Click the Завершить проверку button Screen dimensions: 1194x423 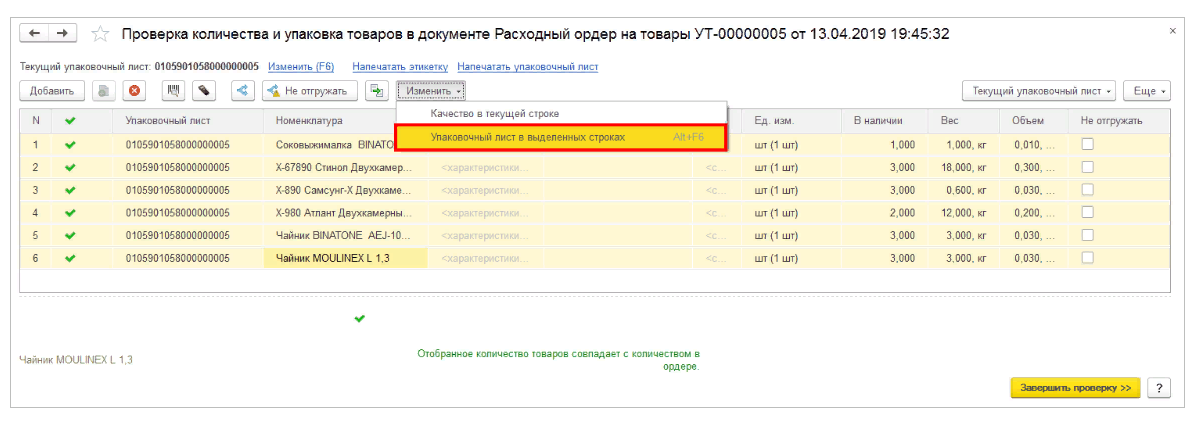(1075, 388)
